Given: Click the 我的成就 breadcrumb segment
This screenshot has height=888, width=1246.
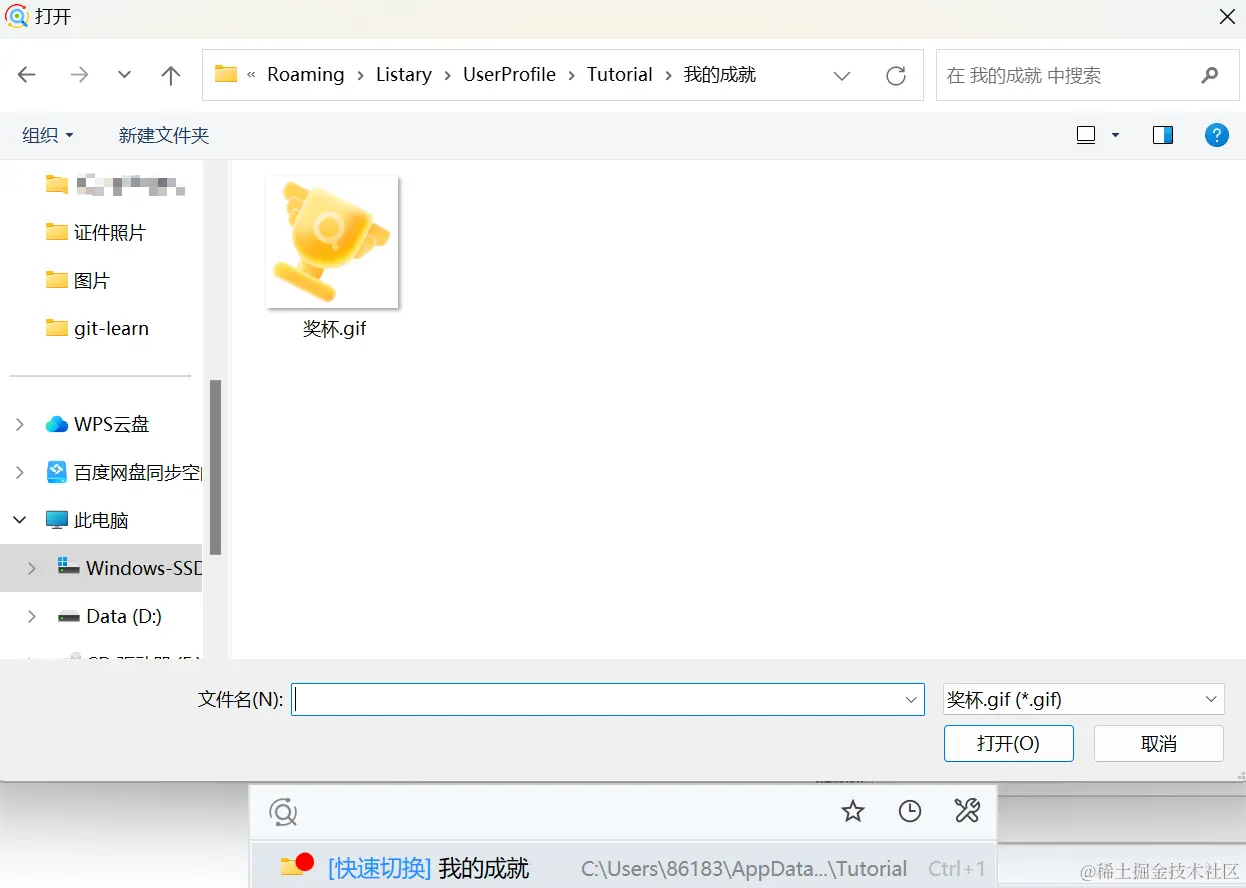Looking at the screenshot, I should pos(720,75).
